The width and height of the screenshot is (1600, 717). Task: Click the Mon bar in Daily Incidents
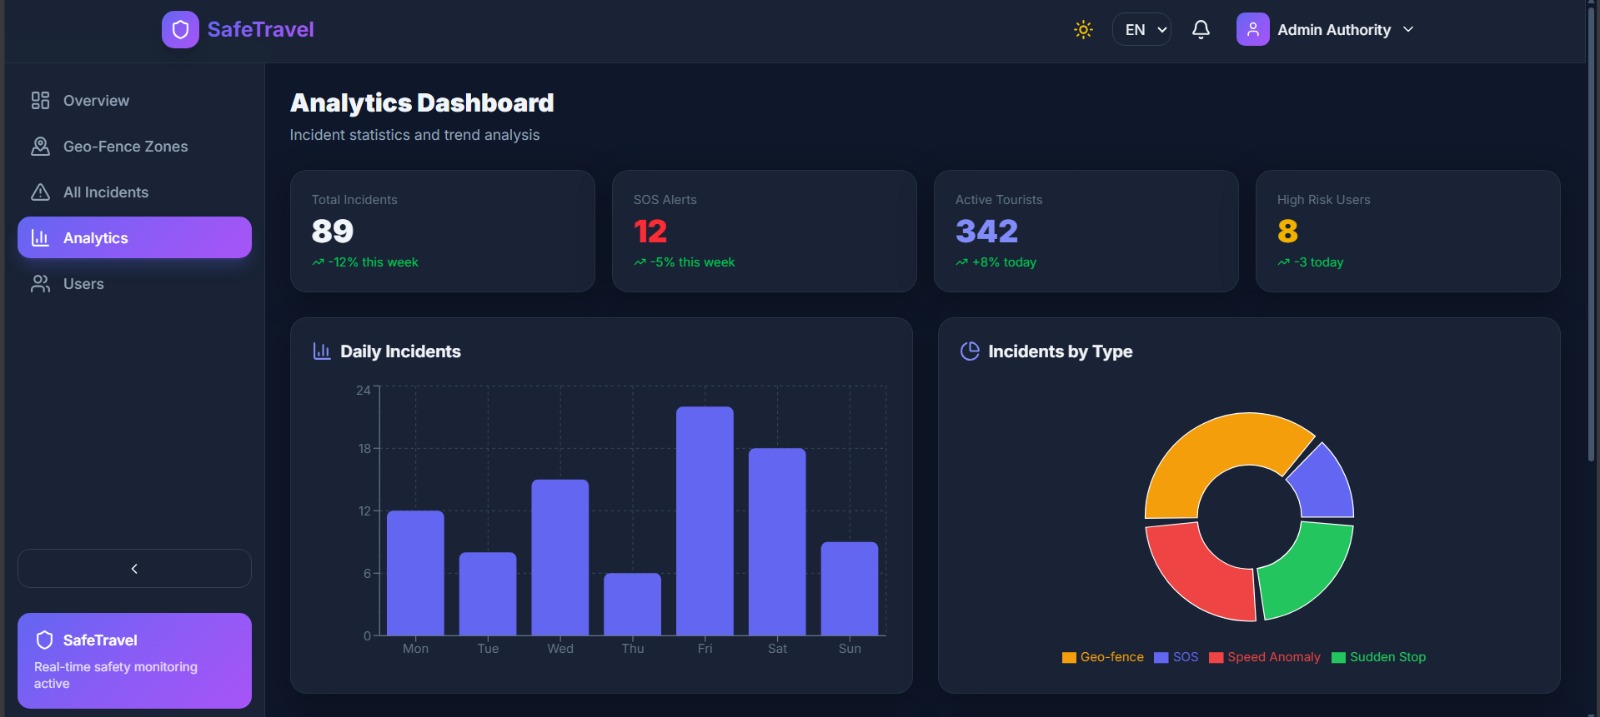pos(415,573)
